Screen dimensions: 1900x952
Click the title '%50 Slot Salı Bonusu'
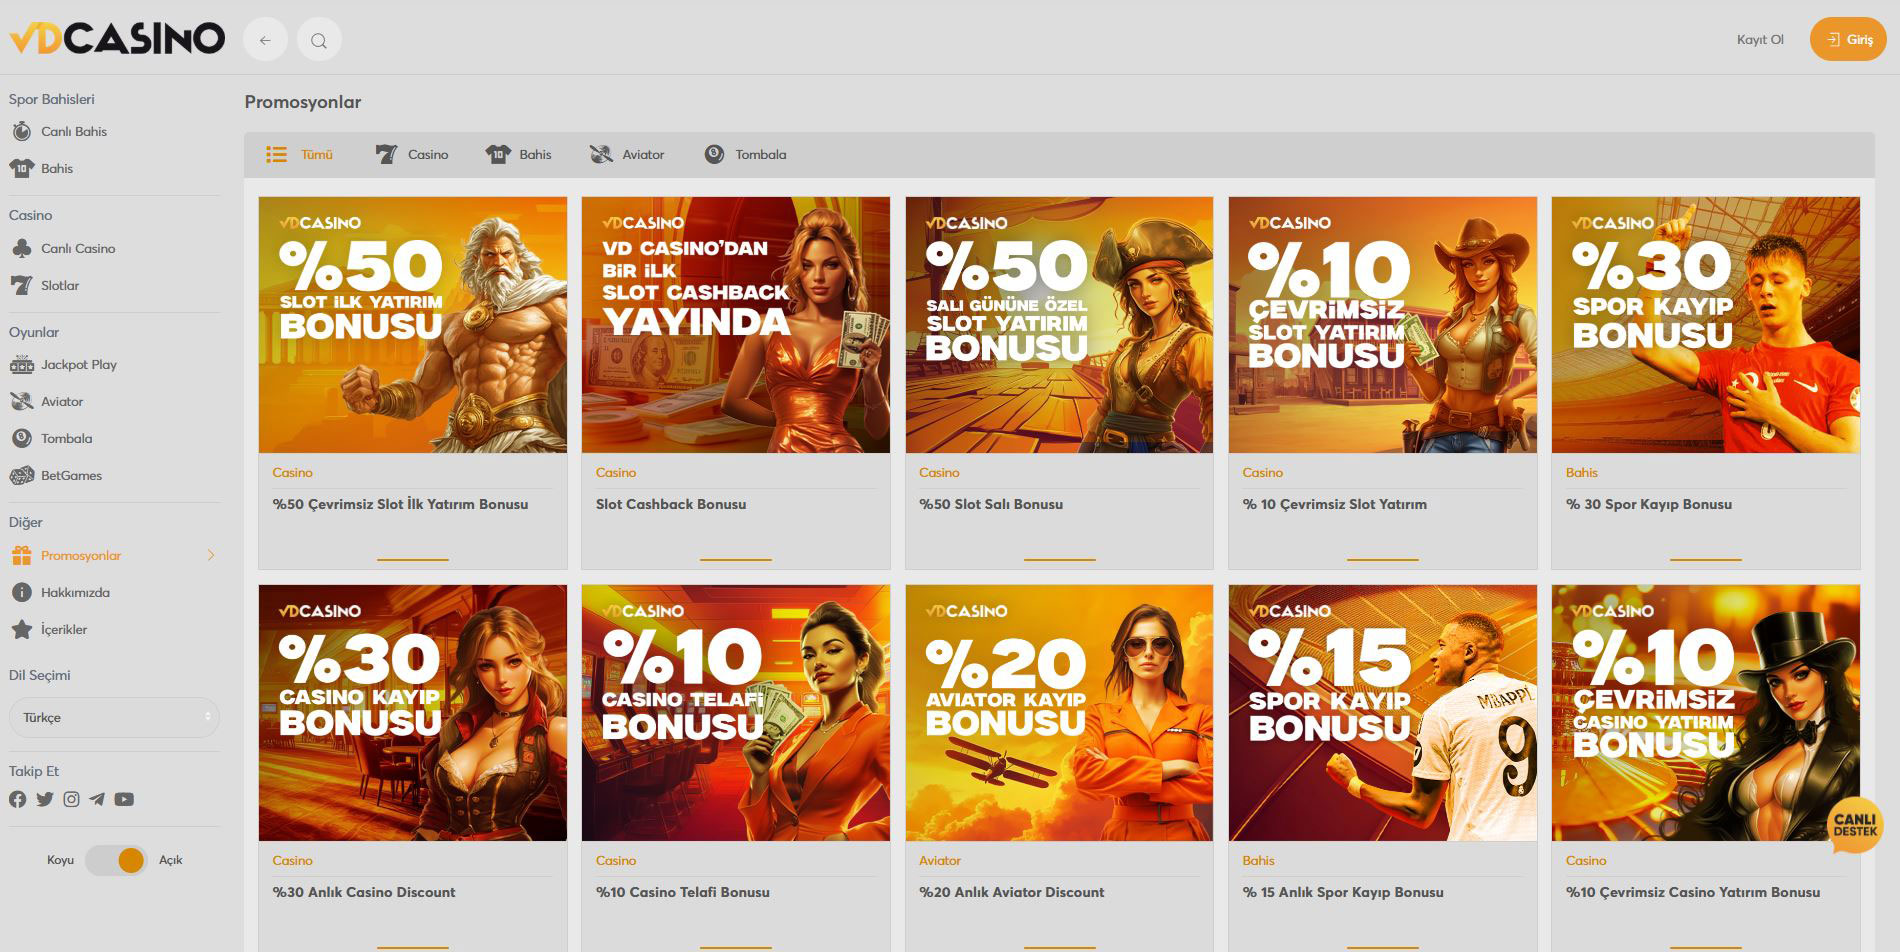click(x=991, y=504)
